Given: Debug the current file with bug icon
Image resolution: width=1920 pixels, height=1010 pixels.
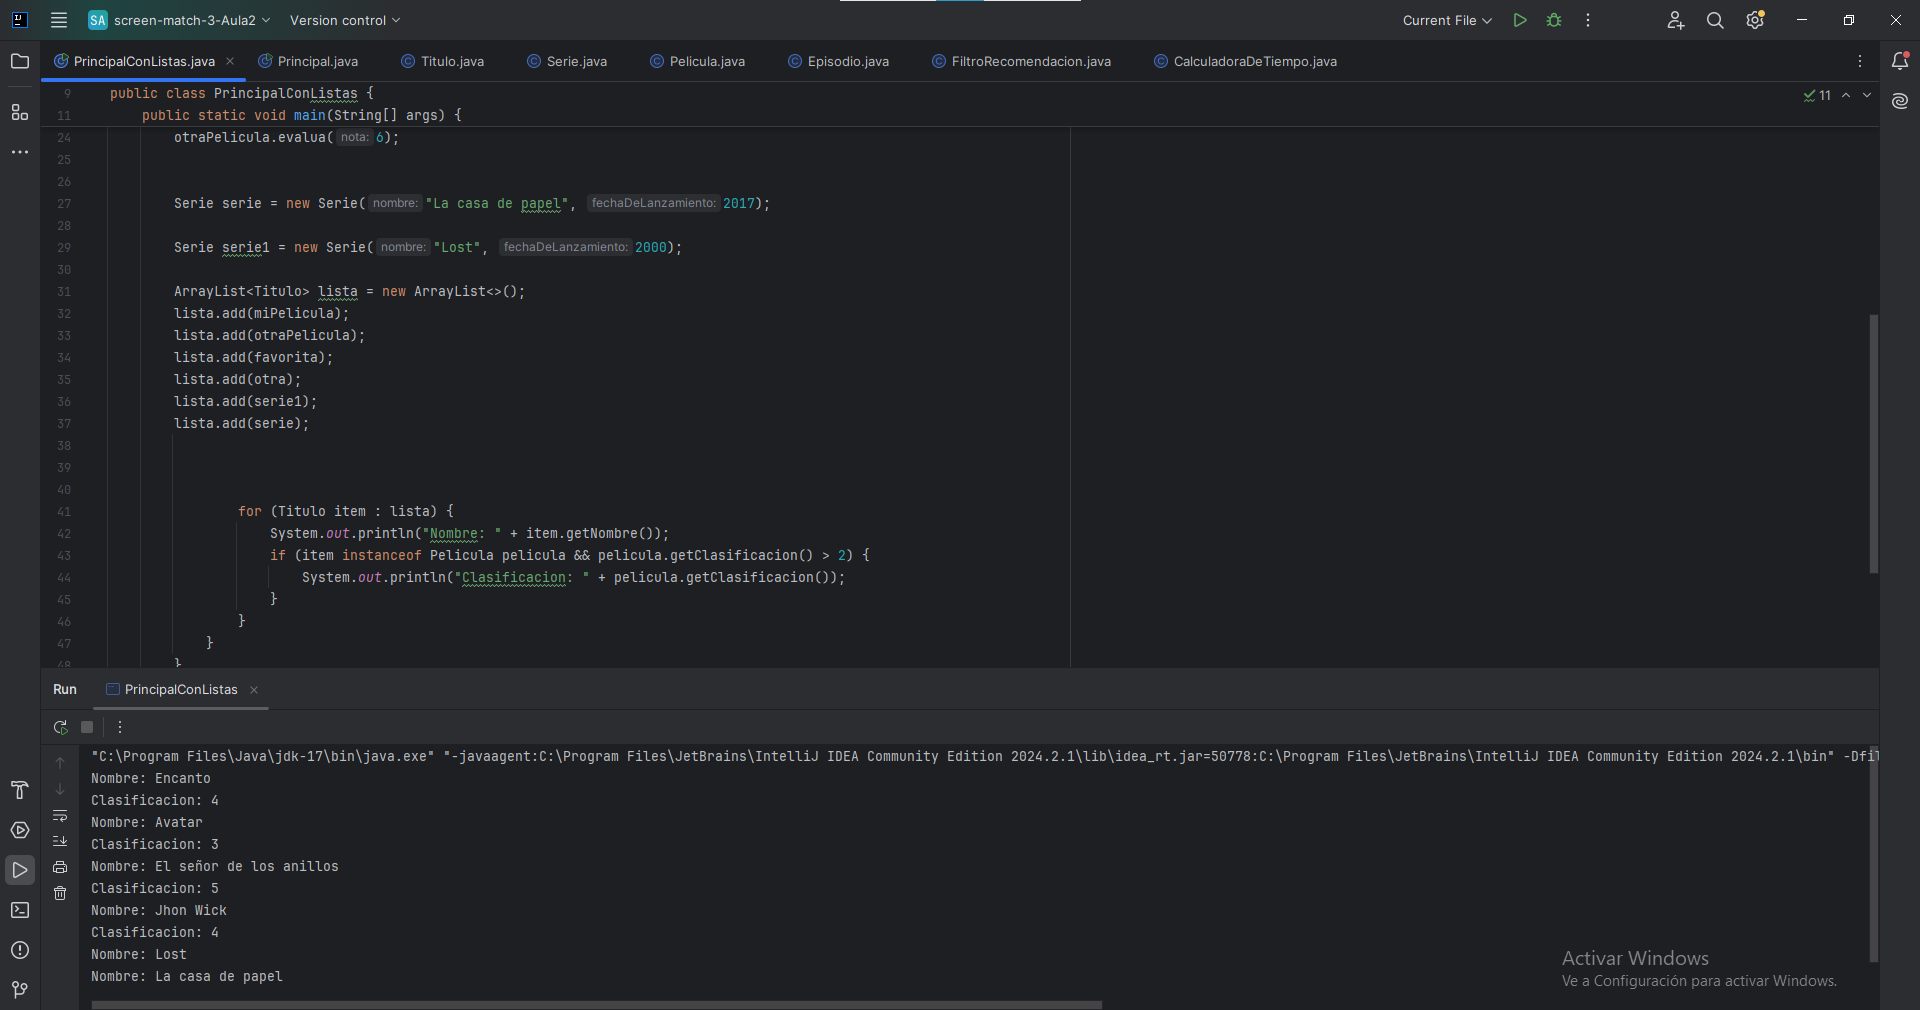Looking at the screenshot, I should pos(1554,20).
